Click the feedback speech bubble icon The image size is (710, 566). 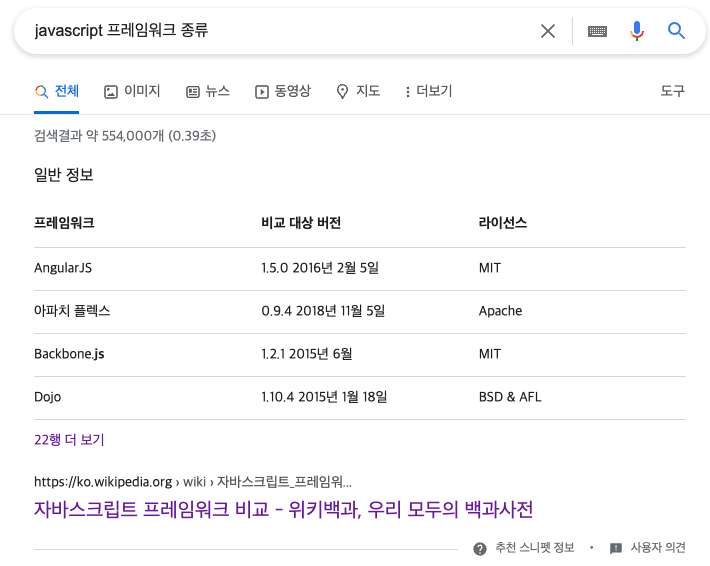coord(616,549)
